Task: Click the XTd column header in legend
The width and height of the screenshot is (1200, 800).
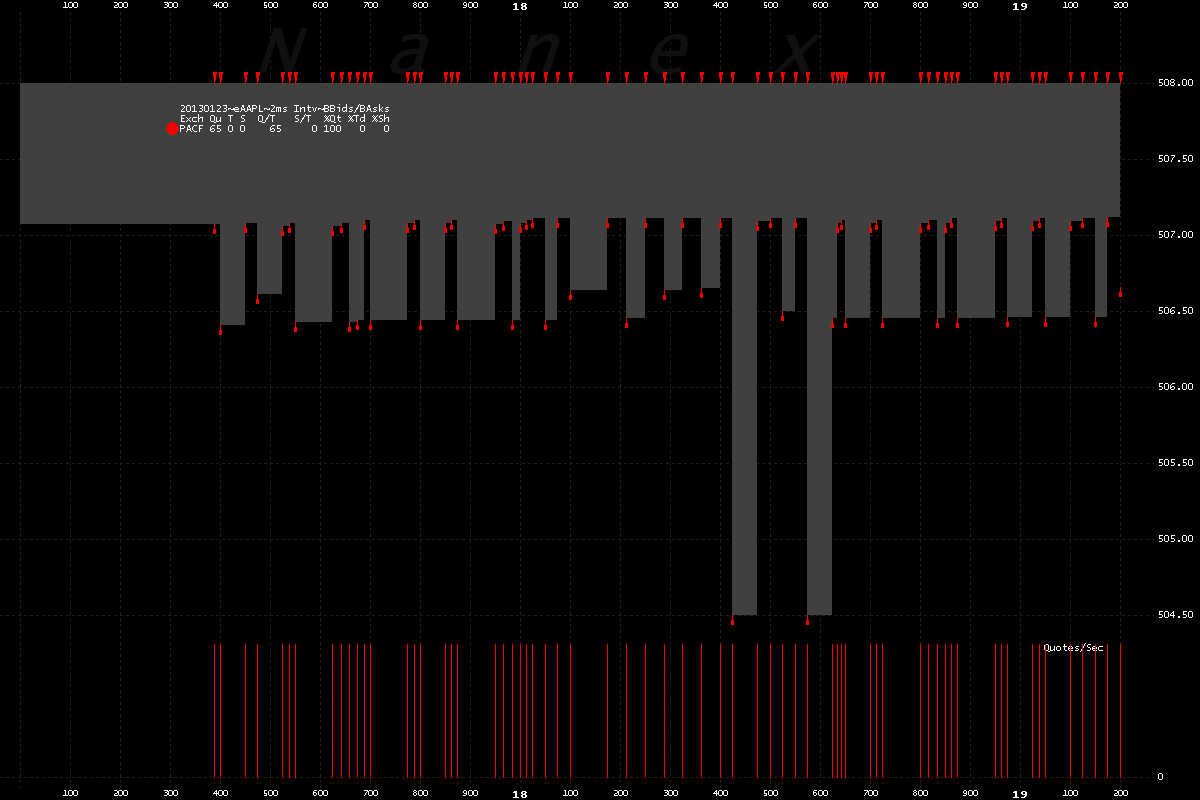Action: coord(357,118)
